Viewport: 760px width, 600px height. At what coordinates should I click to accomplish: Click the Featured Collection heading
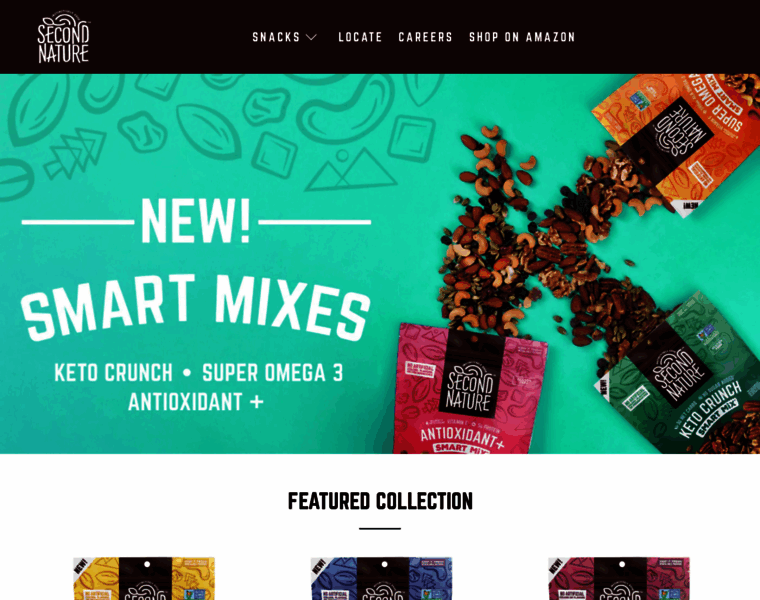(380, 501)
